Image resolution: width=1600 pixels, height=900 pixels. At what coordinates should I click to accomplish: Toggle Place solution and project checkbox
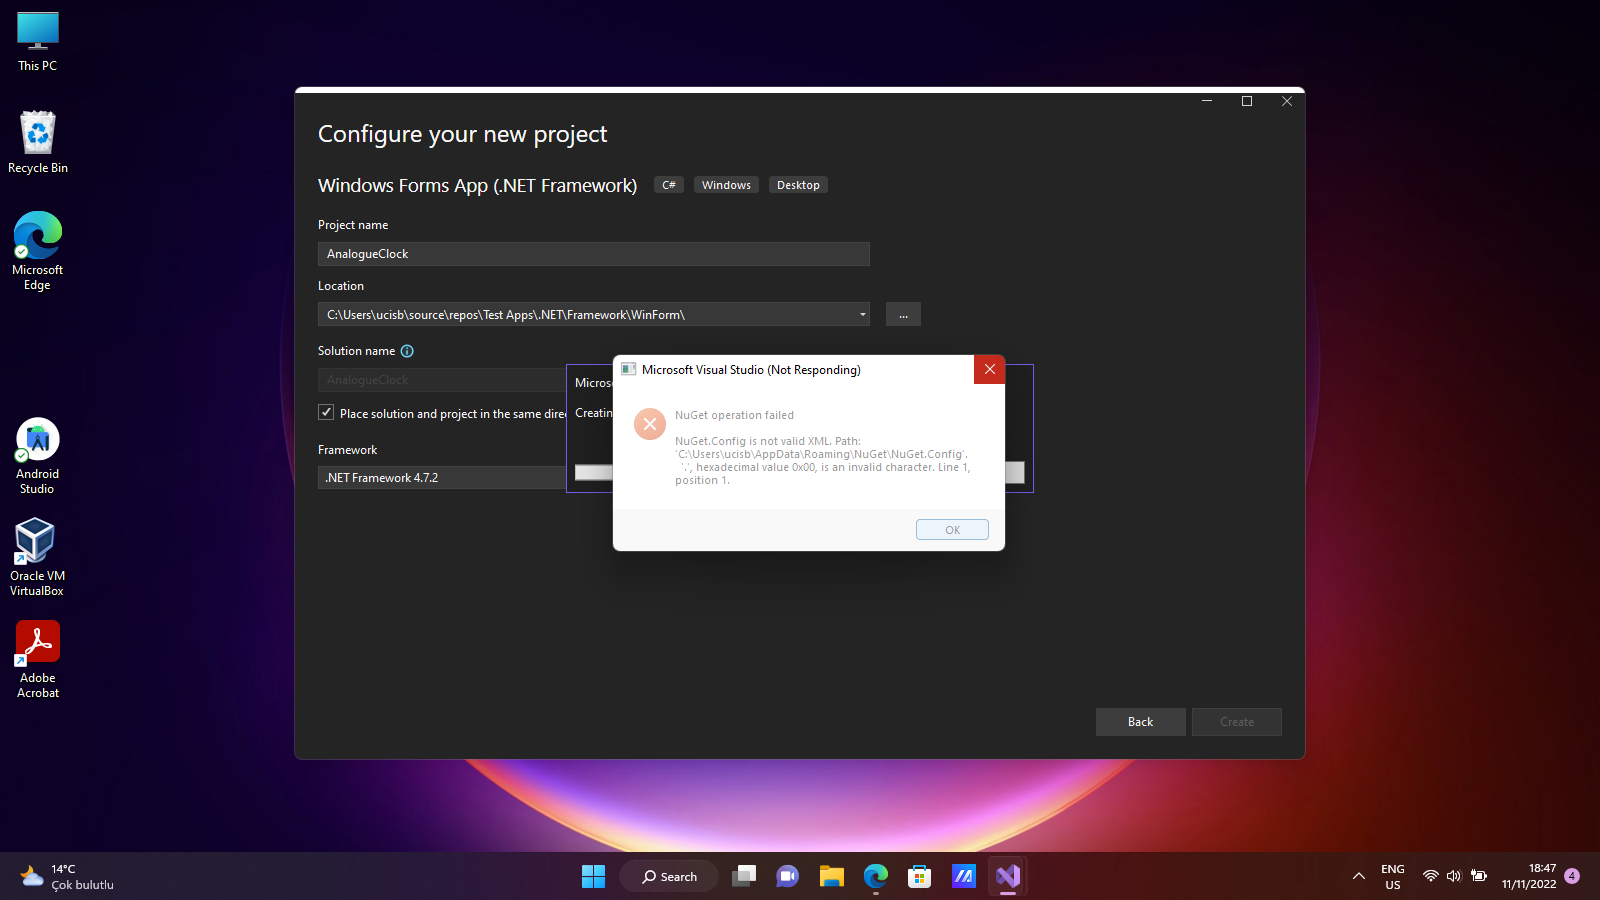326,412
